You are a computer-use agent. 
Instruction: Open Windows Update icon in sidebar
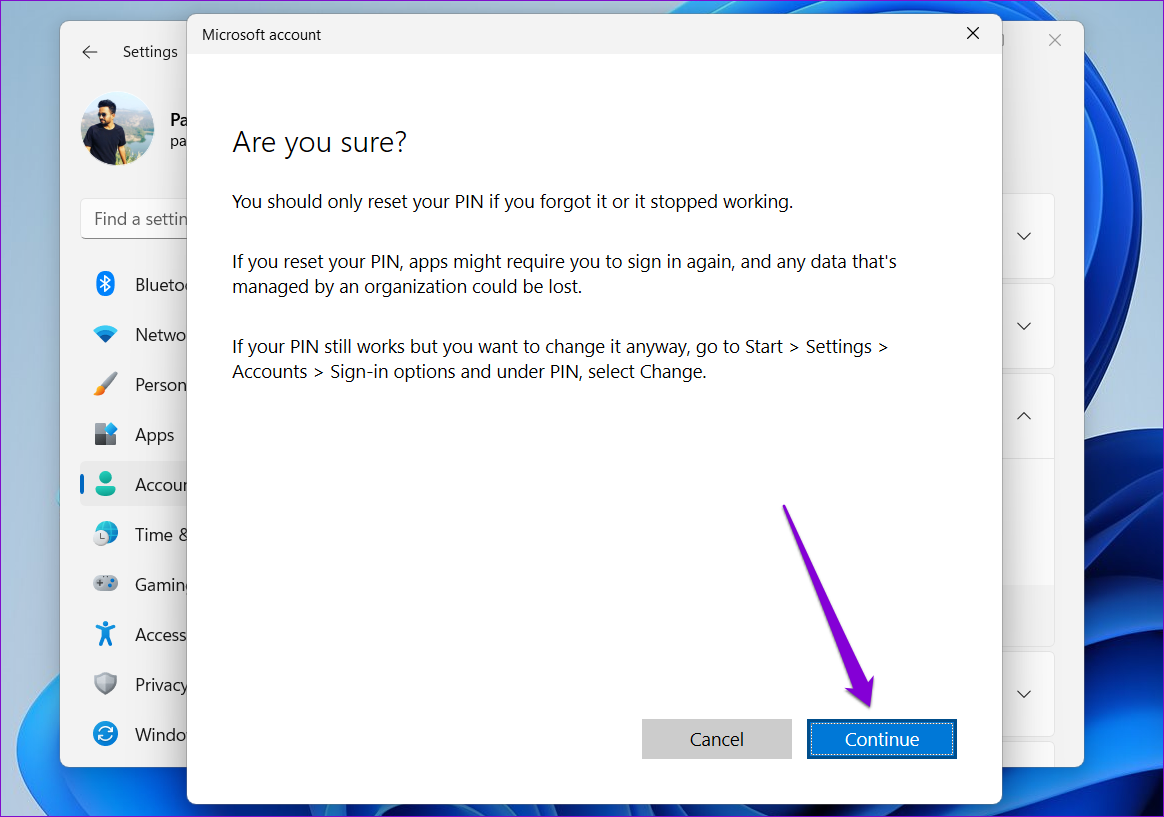pyautogui.click(x=105, y=734)
